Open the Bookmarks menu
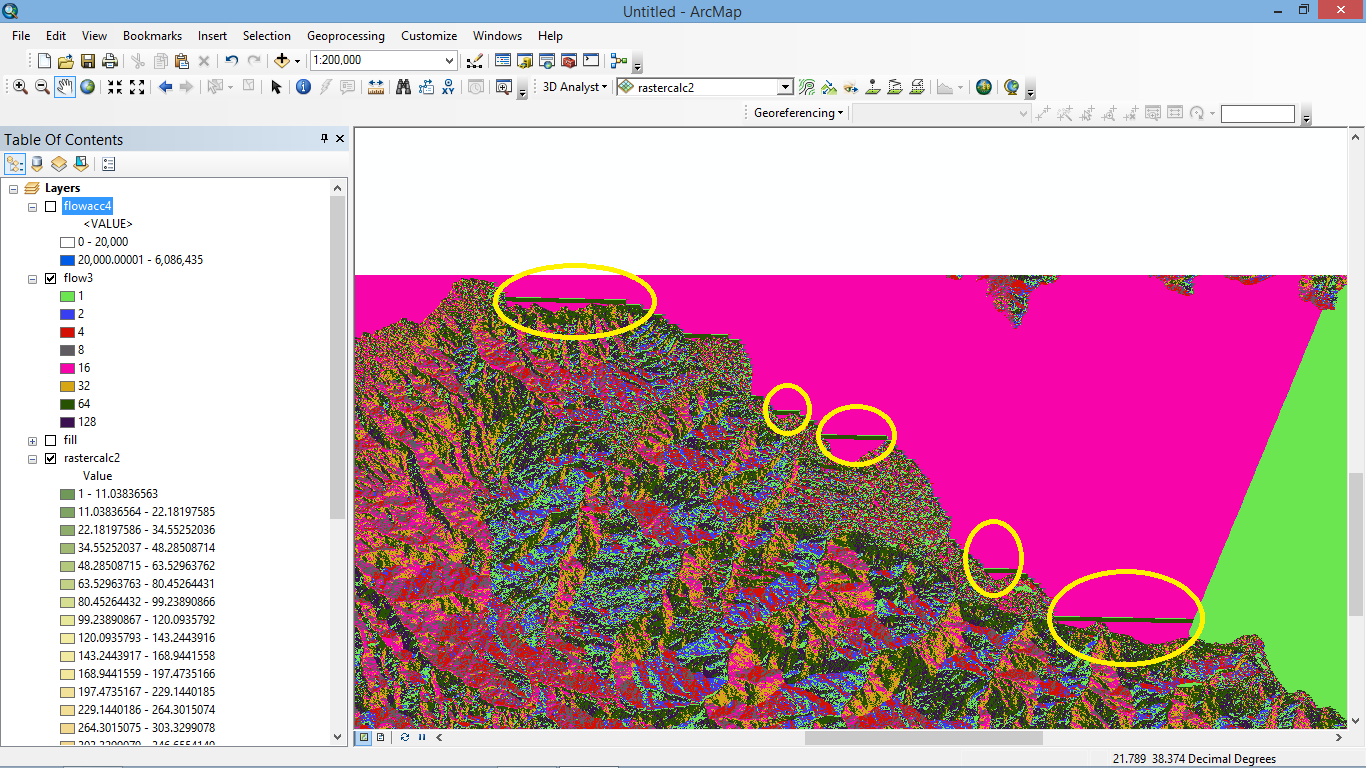Viewport: 1366px width, 768px height. [152, 36]
